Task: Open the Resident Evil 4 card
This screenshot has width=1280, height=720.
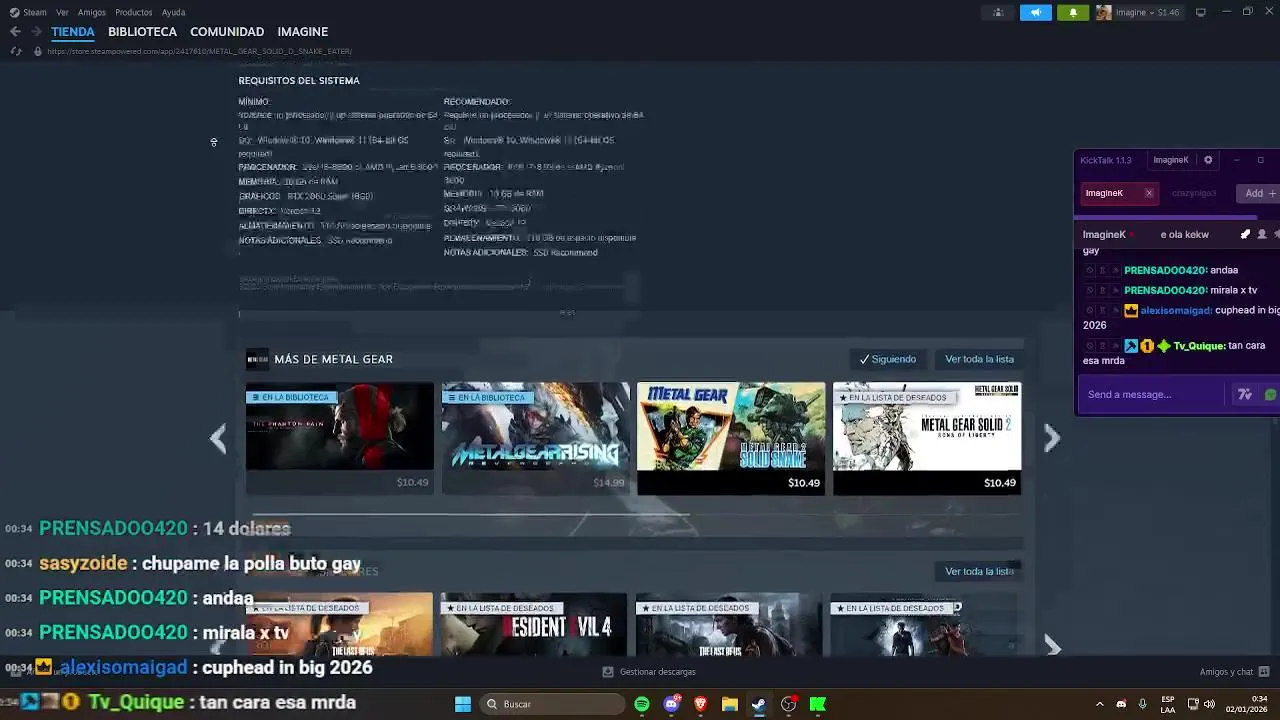Action: (x=534, y=626)
